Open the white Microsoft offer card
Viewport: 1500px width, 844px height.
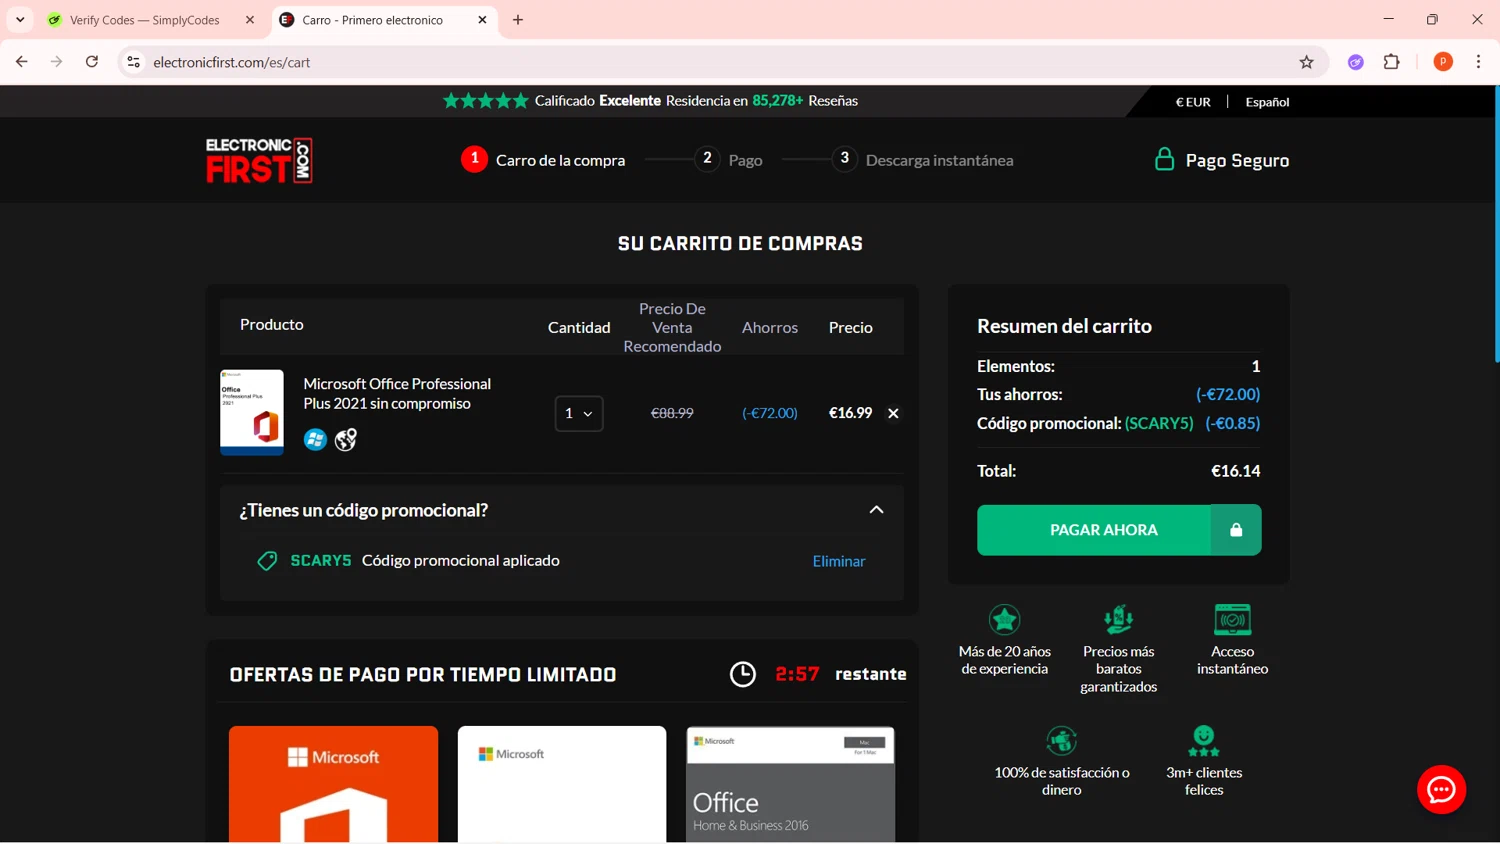(x=562, y=784)
